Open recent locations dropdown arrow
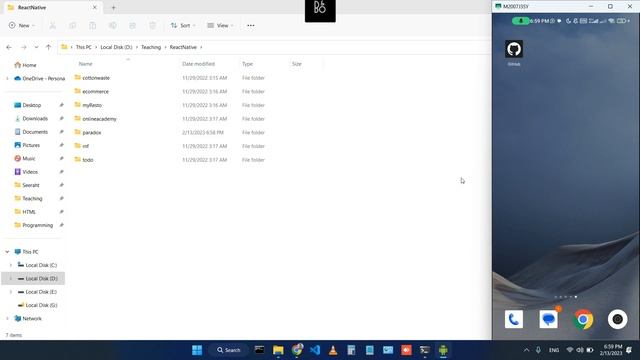Viewport: 640px width, 360px height. pyautogui.click(x=36, y=47)
